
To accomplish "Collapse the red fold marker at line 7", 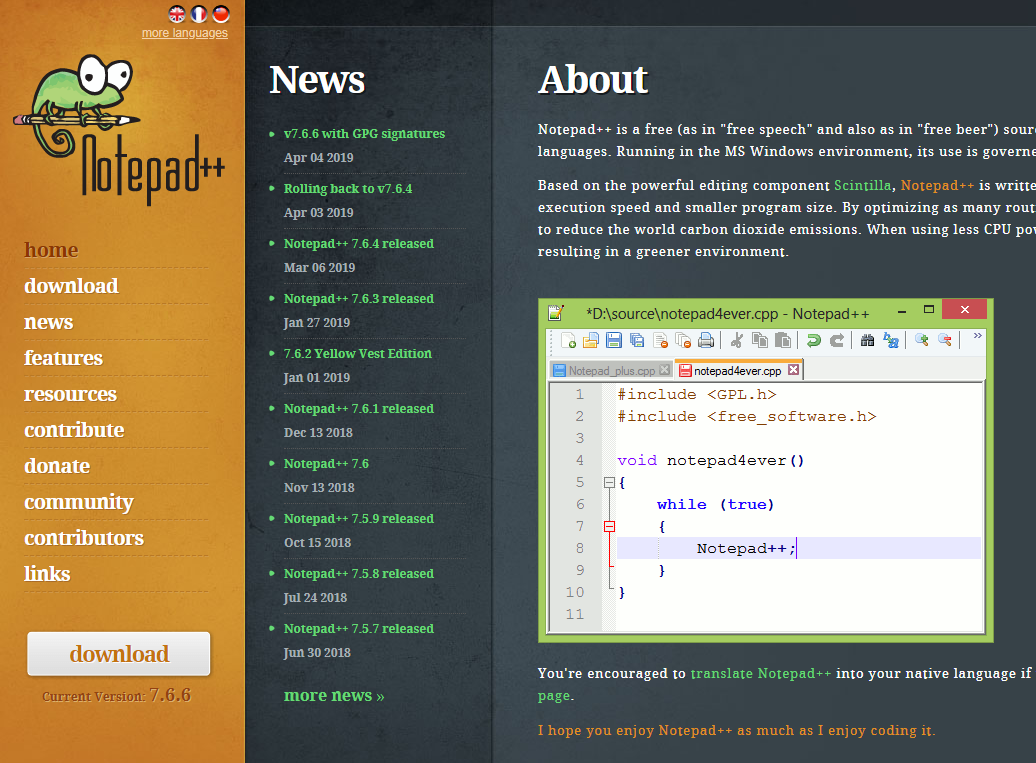I will [609, 527].
